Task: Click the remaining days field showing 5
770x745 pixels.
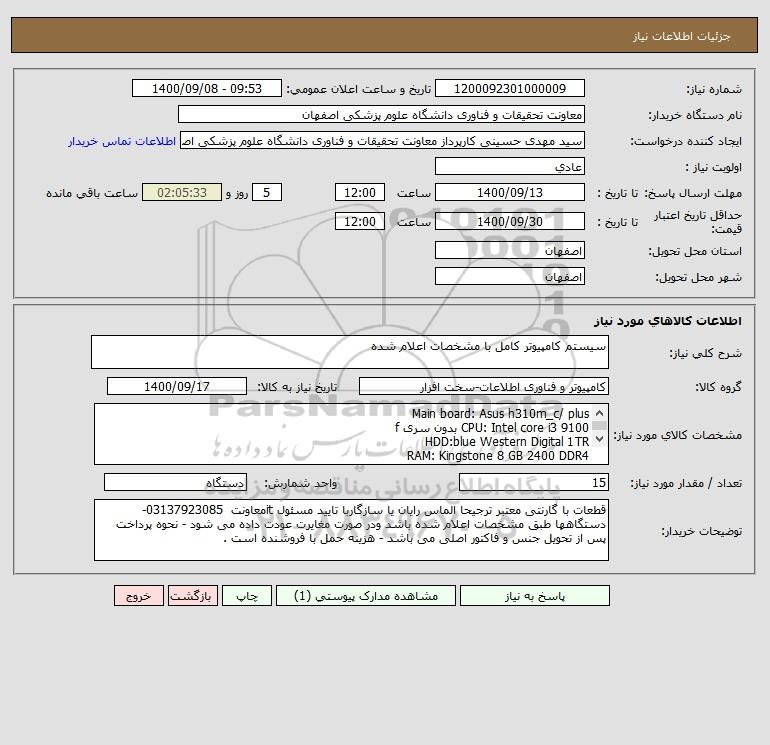Action: pos(267,193)
